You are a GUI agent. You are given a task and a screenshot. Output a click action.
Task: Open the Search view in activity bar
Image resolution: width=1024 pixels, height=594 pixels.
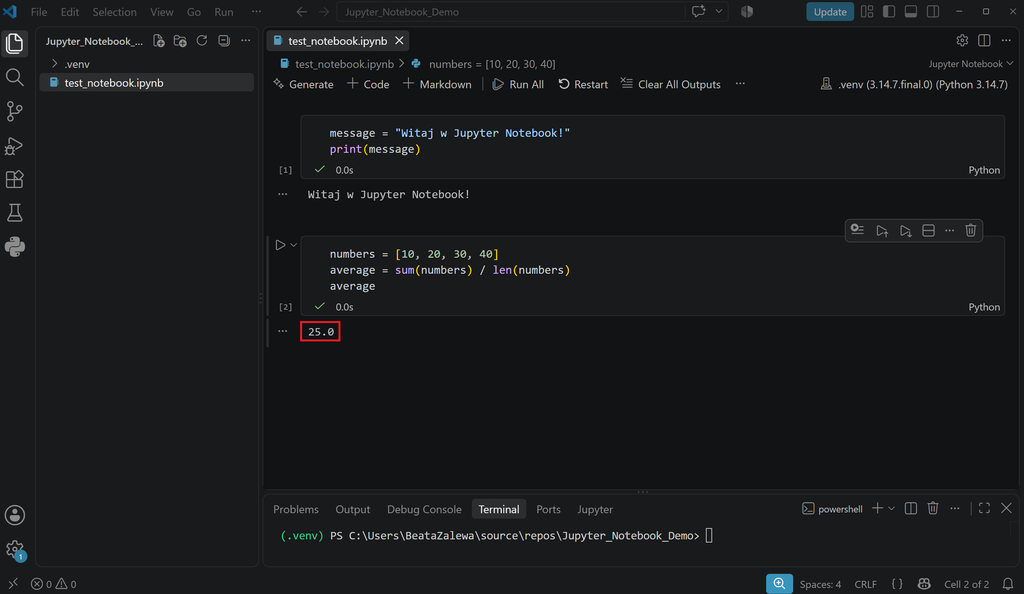coord(14,77)
